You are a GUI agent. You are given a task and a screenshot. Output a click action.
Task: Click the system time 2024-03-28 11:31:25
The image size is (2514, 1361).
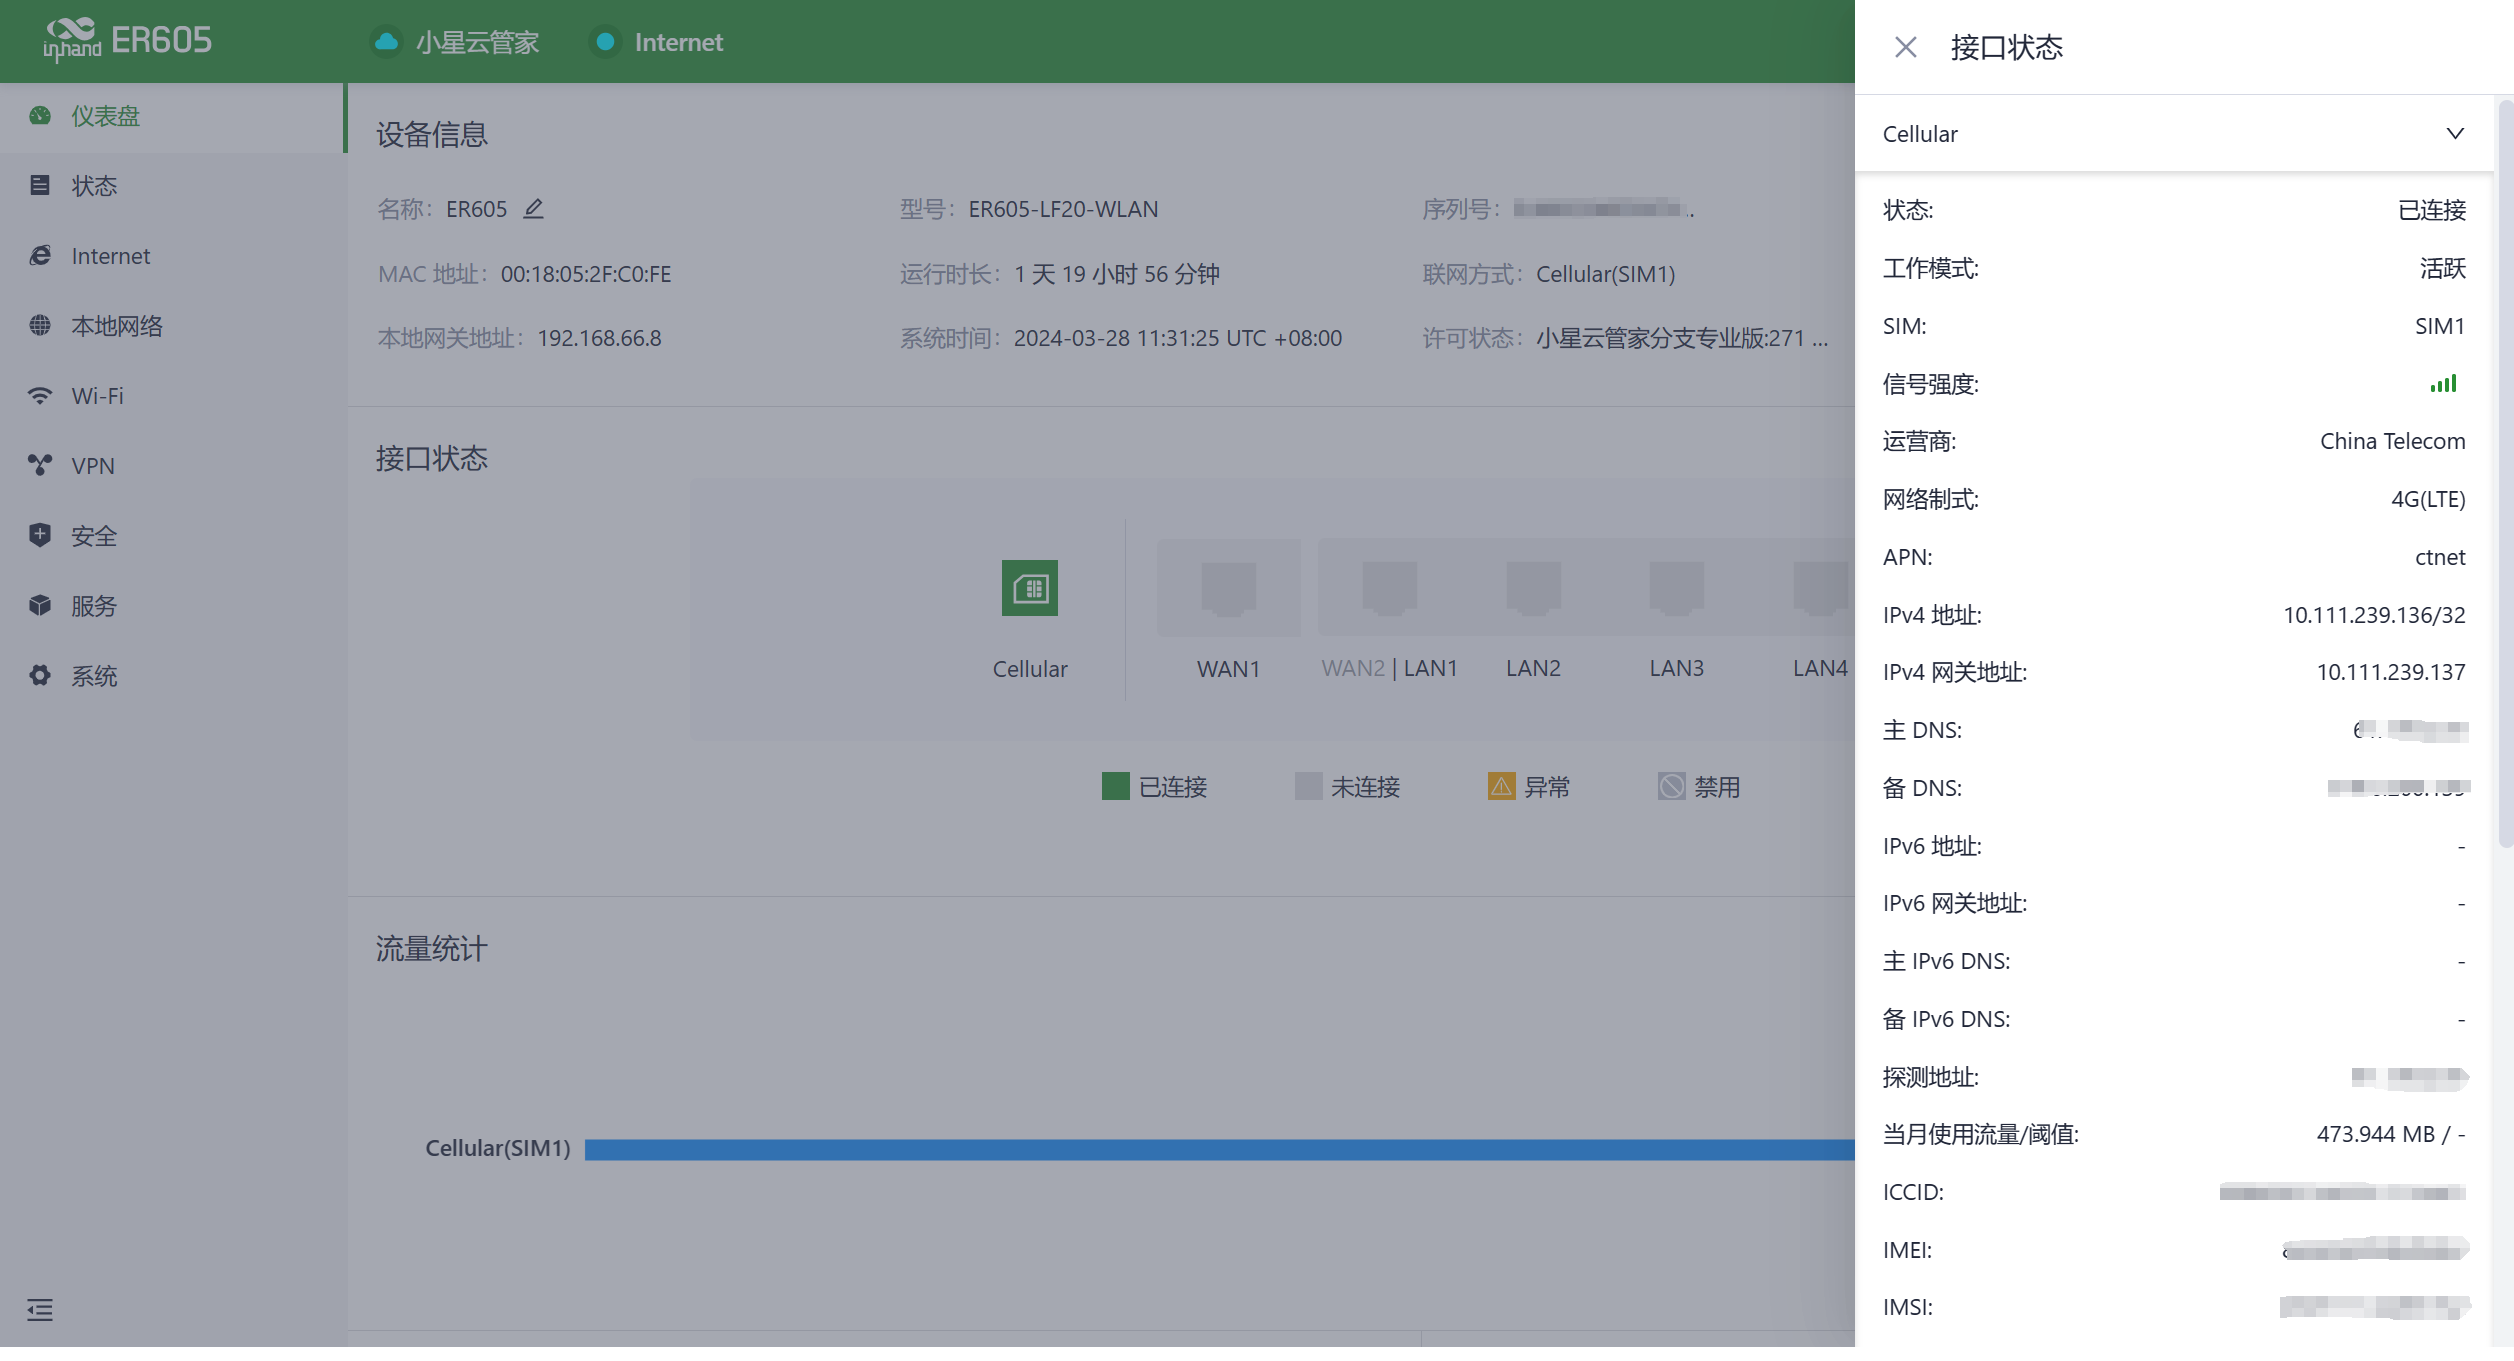(x=1177, y=338)
